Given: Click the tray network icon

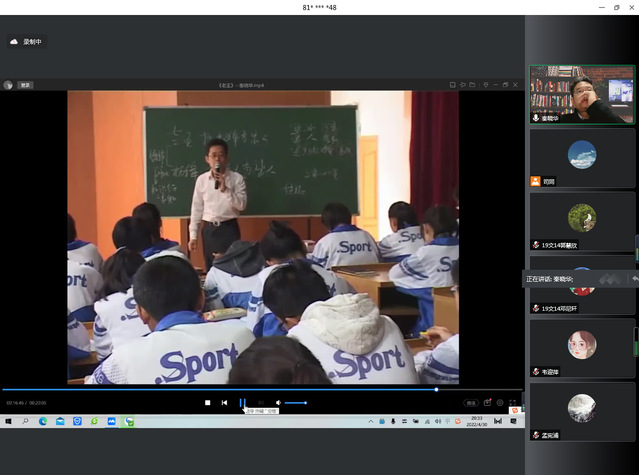Looking at the screenshot, I should coord(427,421).
